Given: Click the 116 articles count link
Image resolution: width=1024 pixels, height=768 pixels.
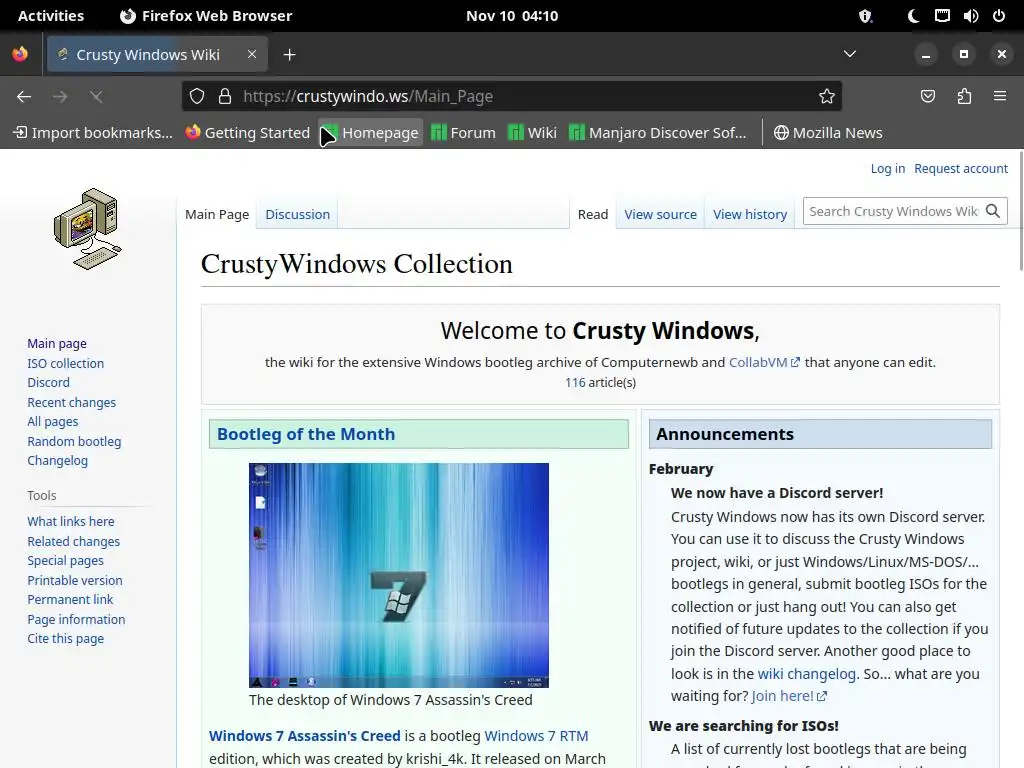Looking at the screenshot, I should [x=575, y=383].
